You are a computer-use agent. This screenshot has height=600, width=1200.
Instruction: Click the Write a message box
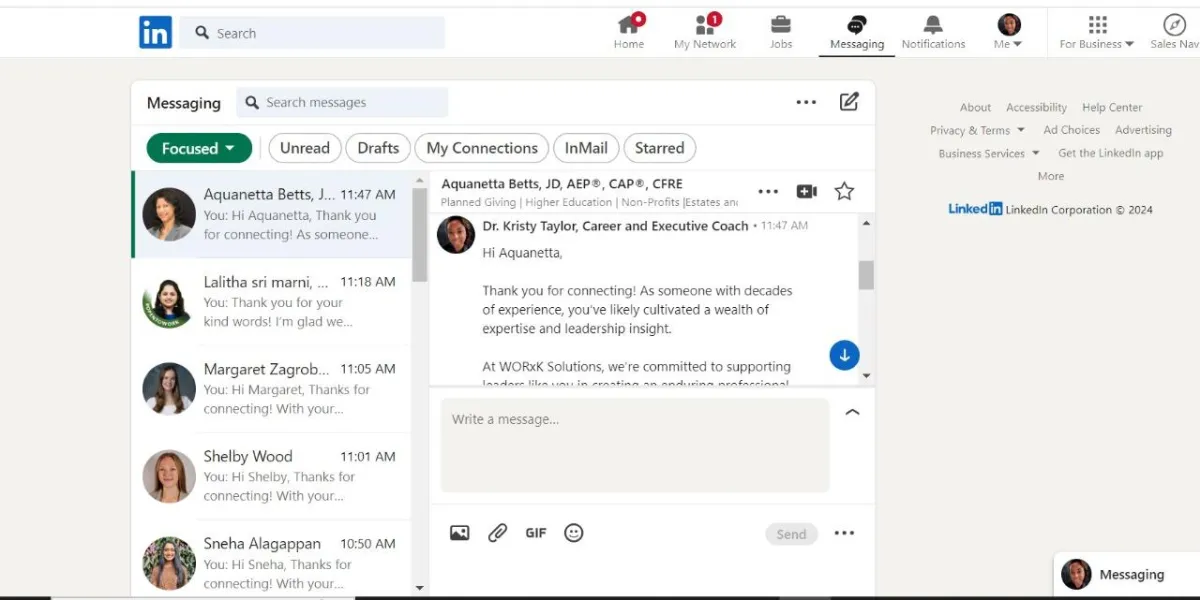pos(635,445)
